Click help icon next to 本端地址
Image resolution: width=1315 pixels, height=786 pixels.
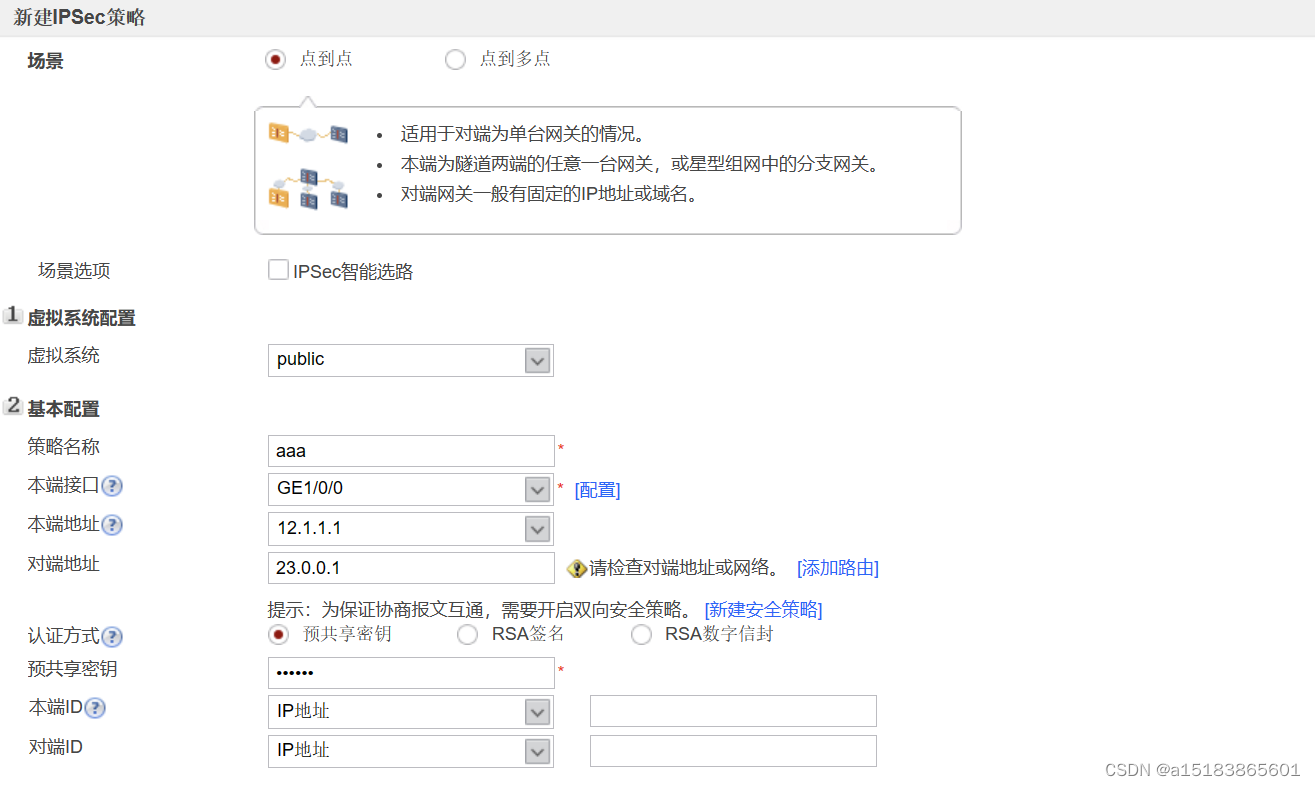113,525
